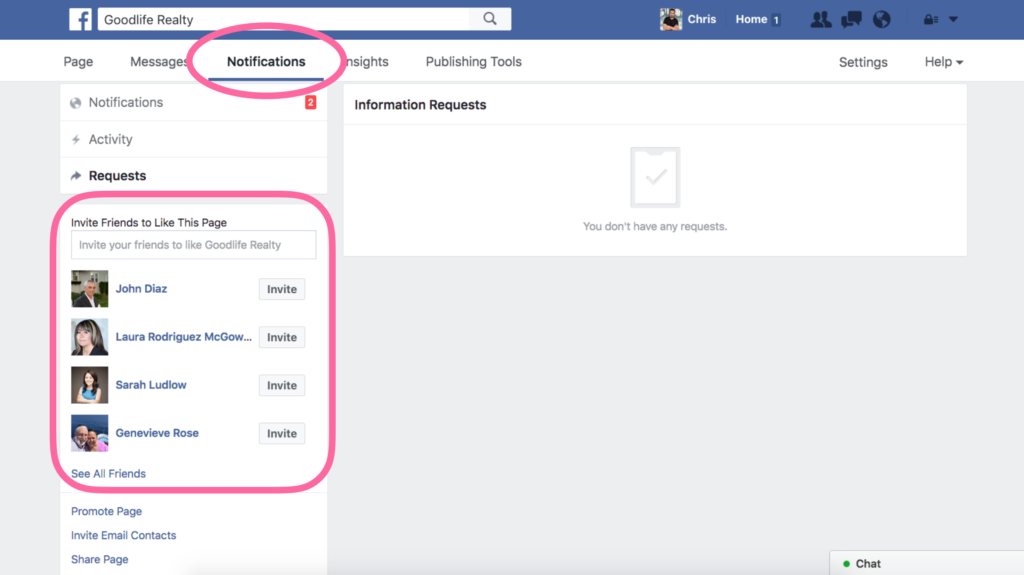Open the Publishing Tools tab
The height and width of the screenshot is (575, 1024).
[x=473, y=61]
